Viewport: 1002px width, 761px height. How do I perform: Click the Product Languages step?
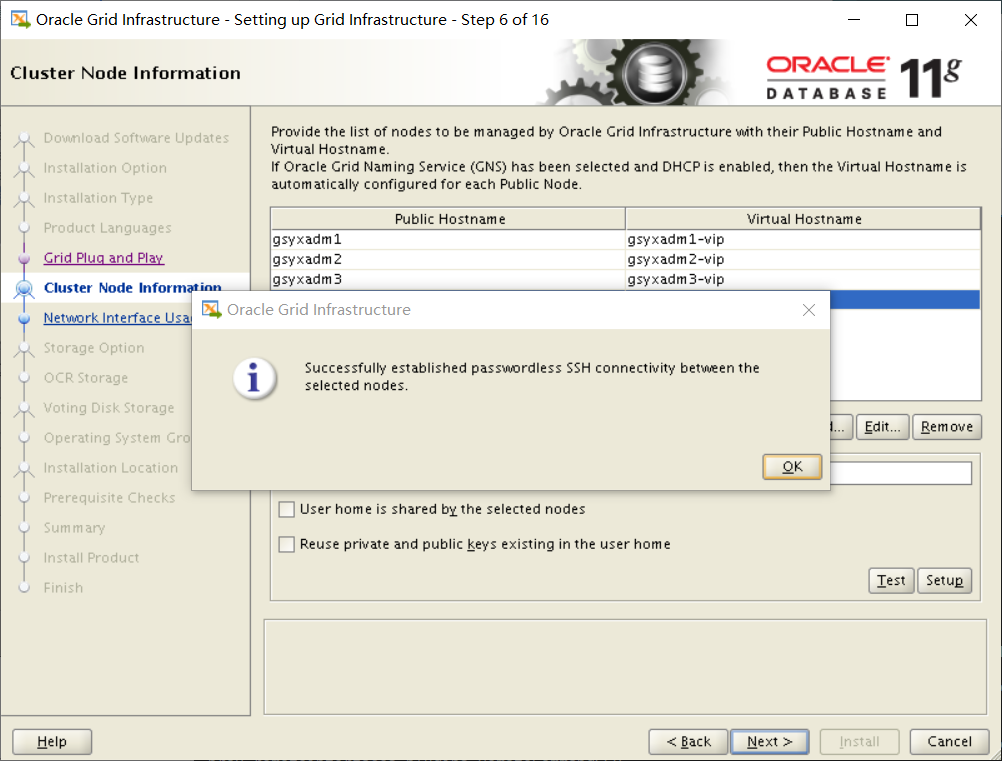click(x=107, y=228)
